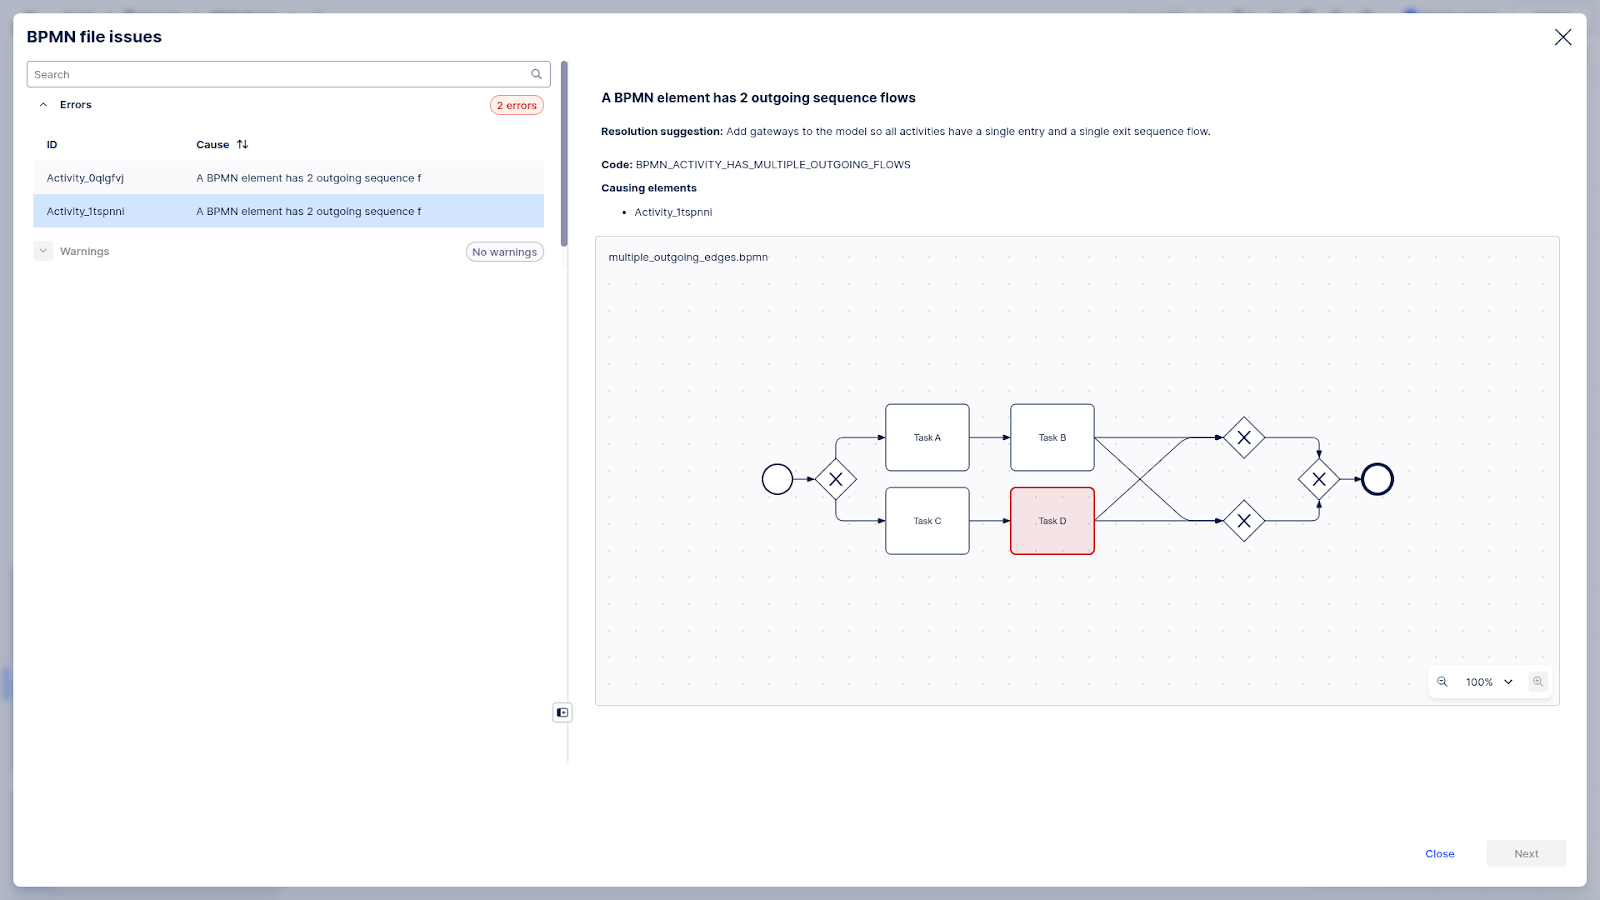
Task: Collapse the Errors section
Action: (x=43, y=105)
